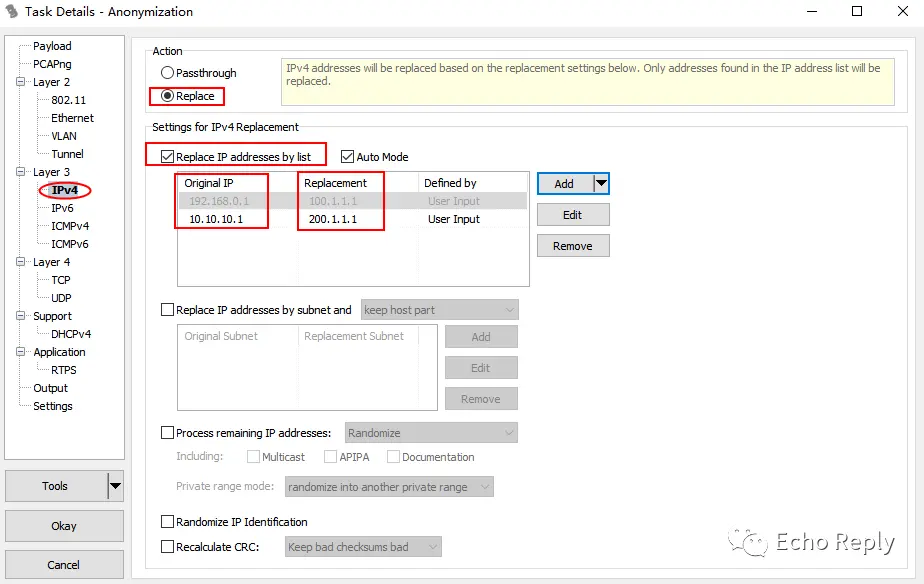Select PCAPng in the tree
Viewport: 924px width, 584px height.
click(52, 64)
